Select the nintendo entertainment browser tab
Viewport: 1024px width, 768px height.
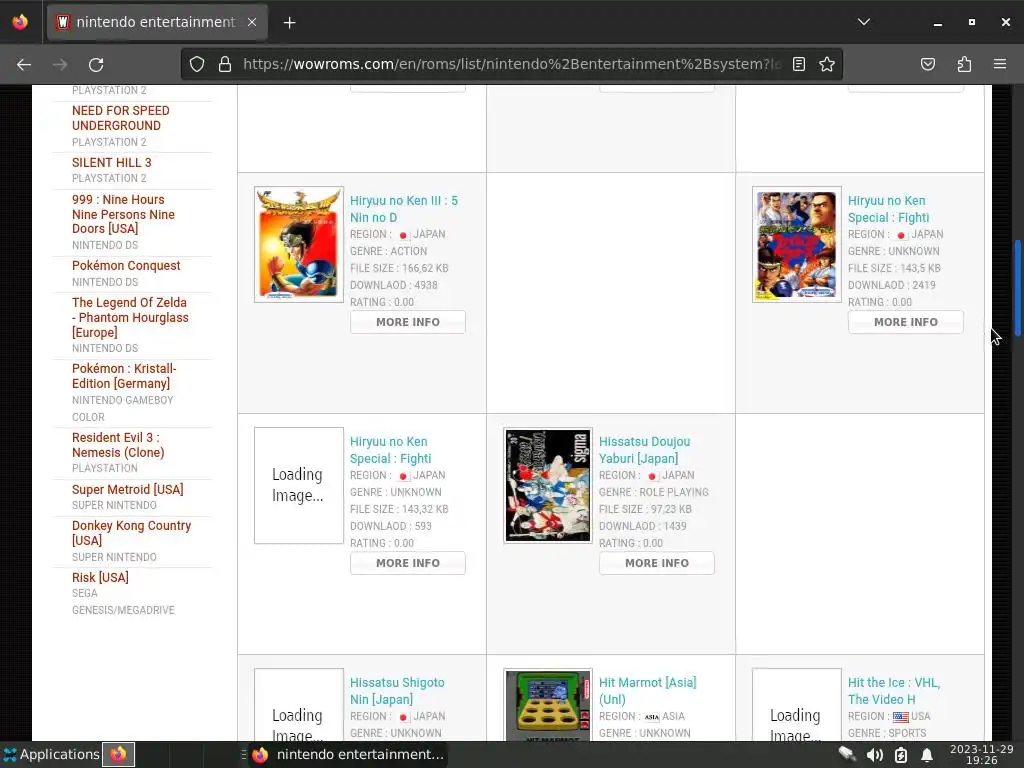click(157, 22)
